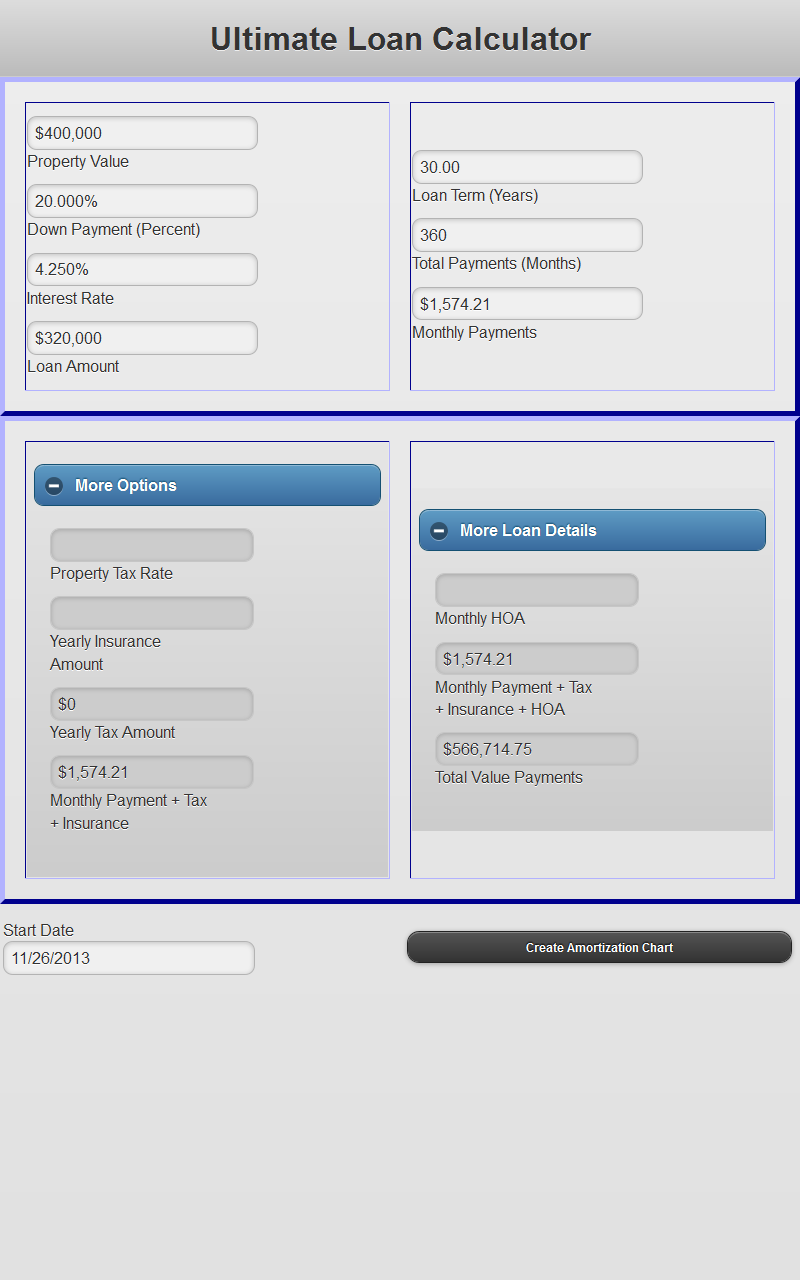The height and width of the screenshot is (1280, 800).
Task: Click the Monthly Payments label
Action: click(x=475, y=333)
